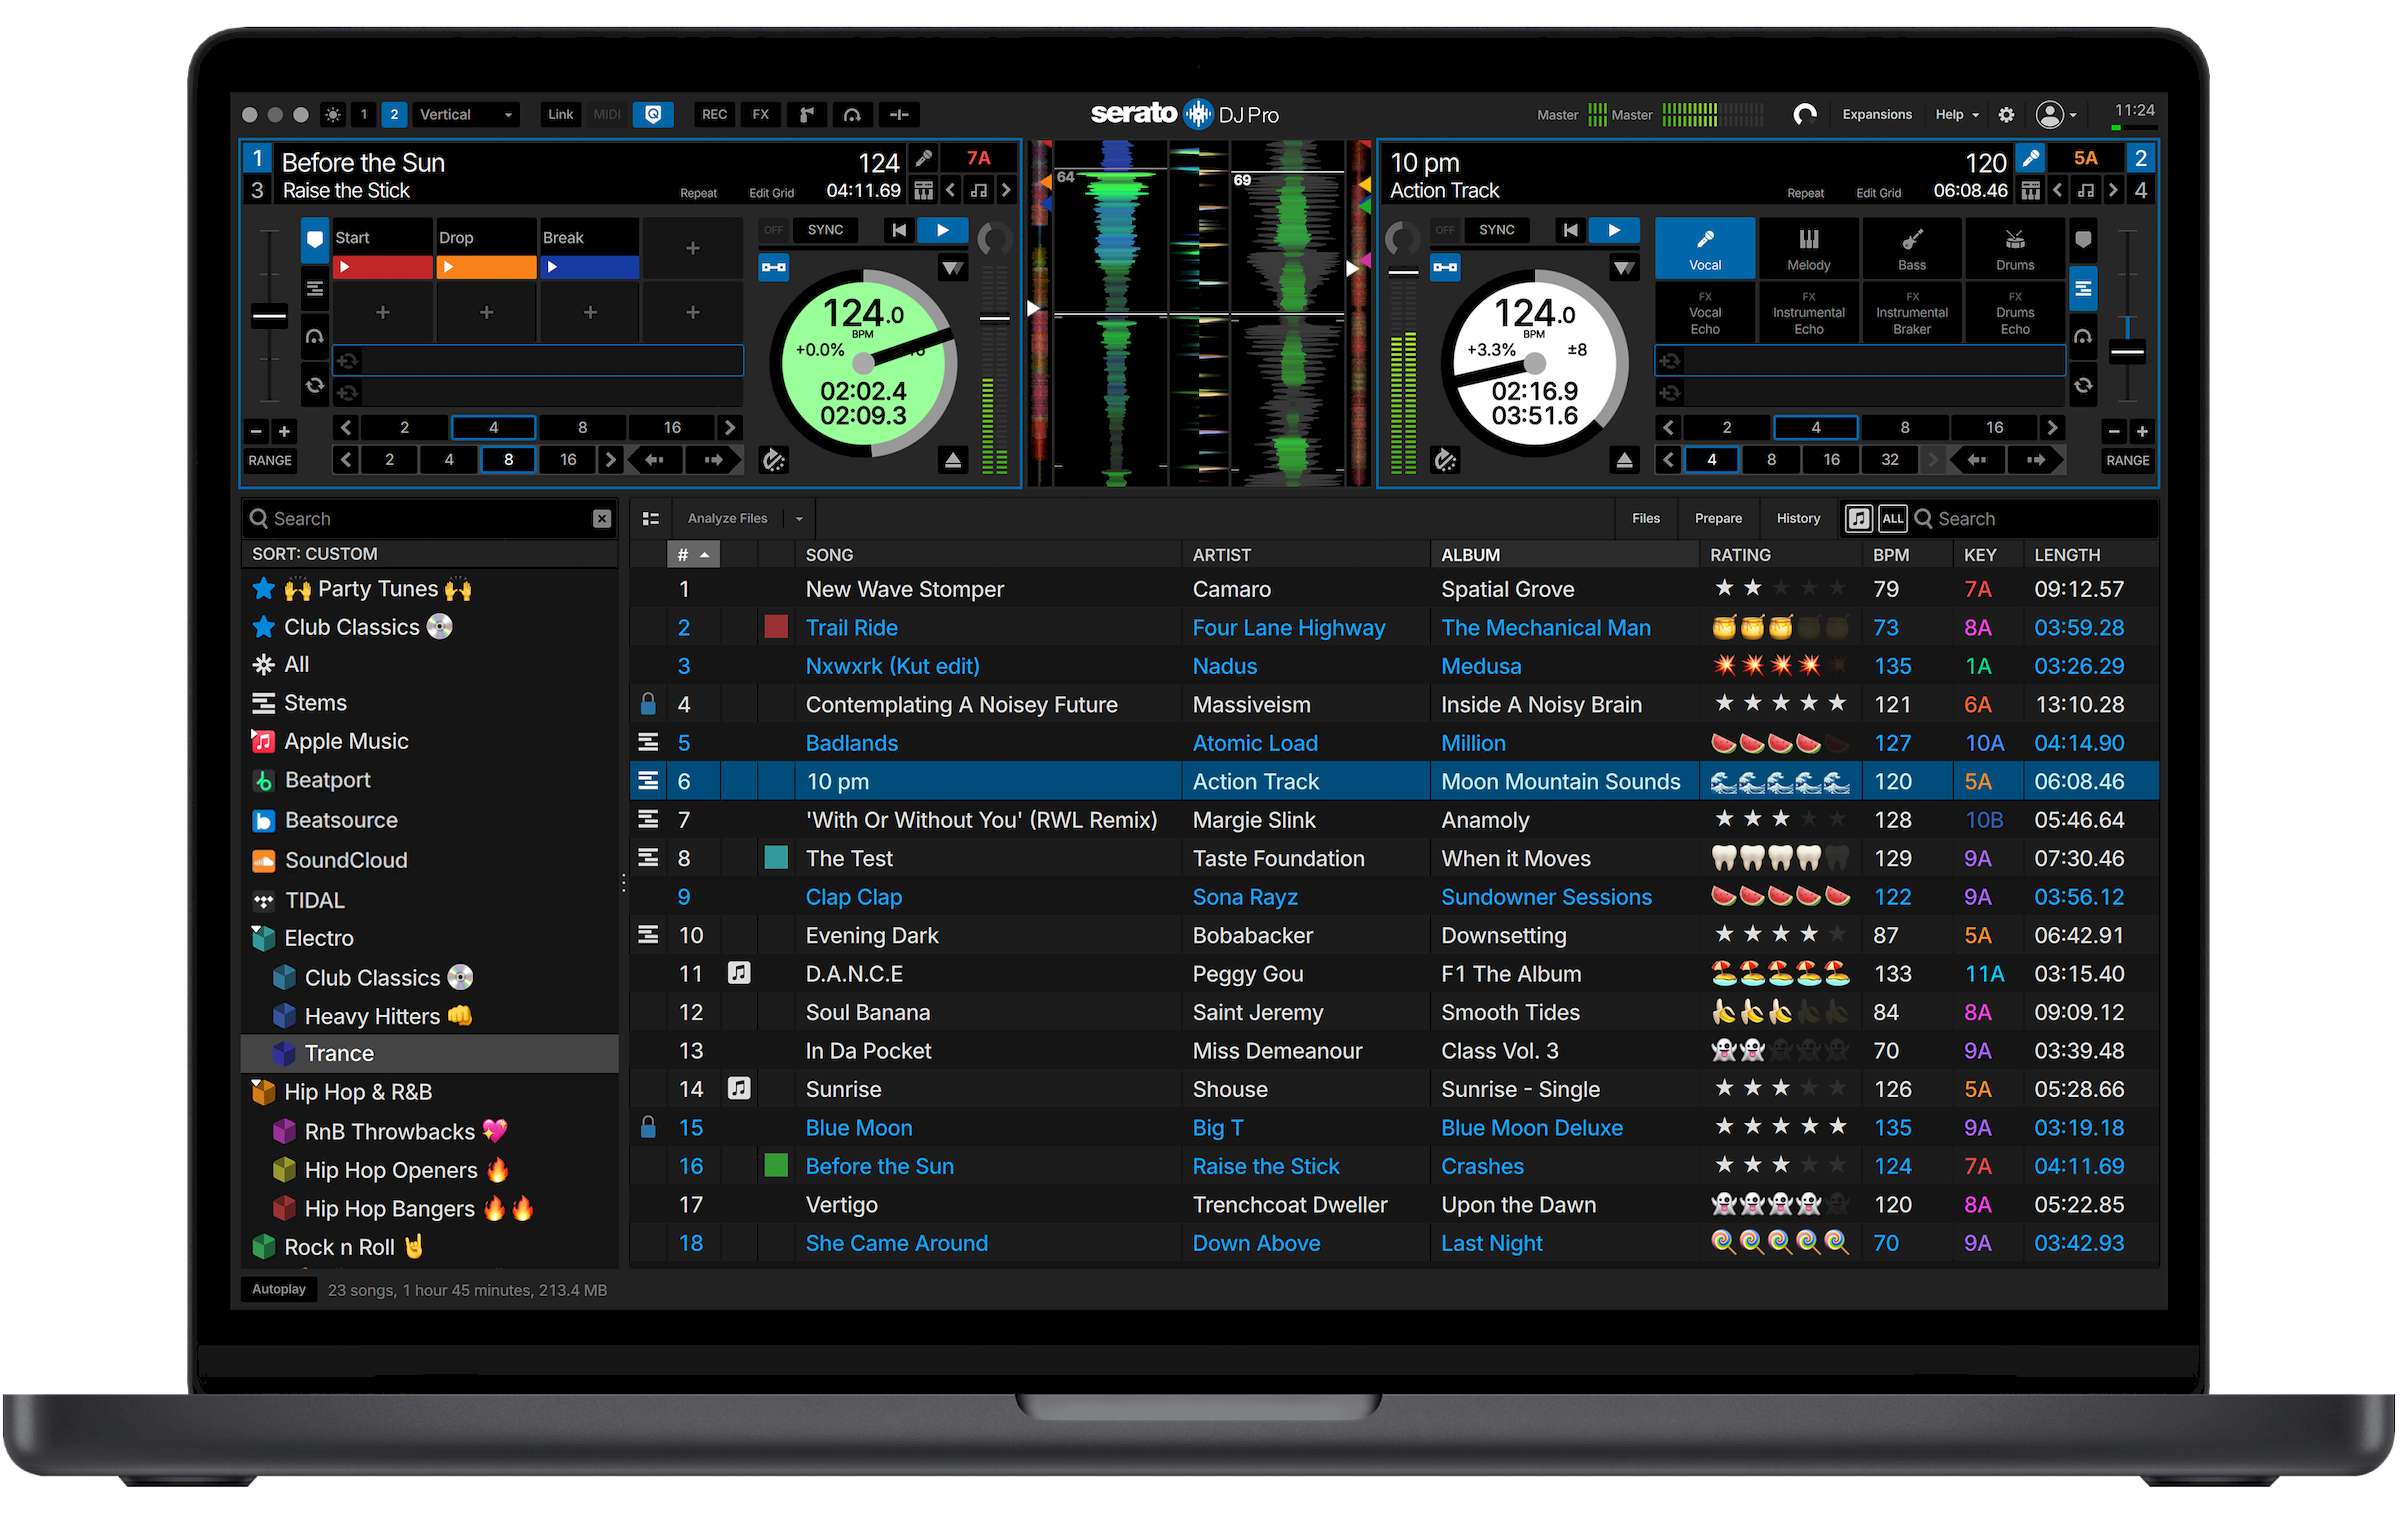Open the Expansions page

1876,114
